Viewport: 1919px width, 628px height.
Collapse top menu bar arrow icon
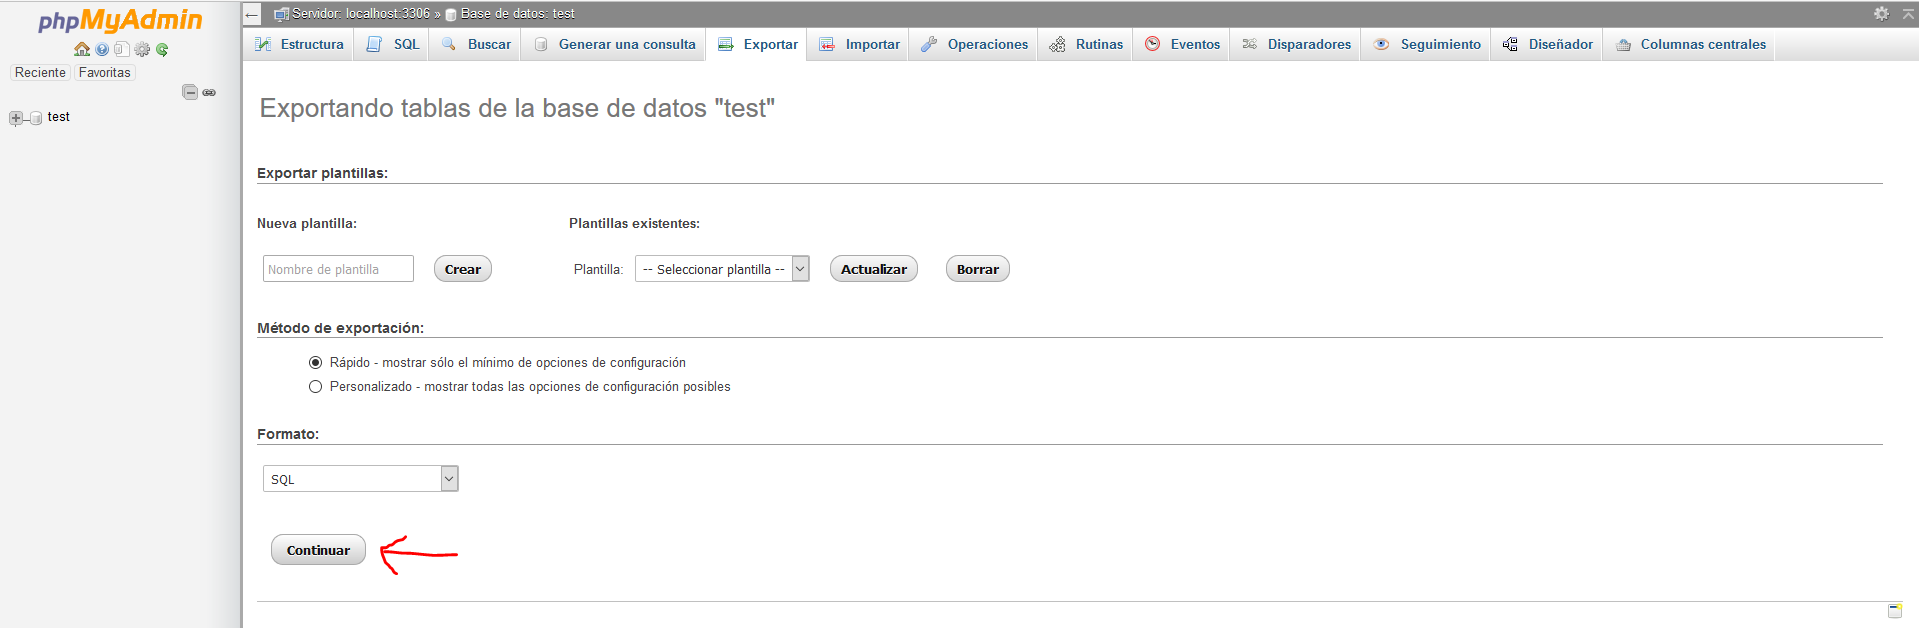[1908, 13]
